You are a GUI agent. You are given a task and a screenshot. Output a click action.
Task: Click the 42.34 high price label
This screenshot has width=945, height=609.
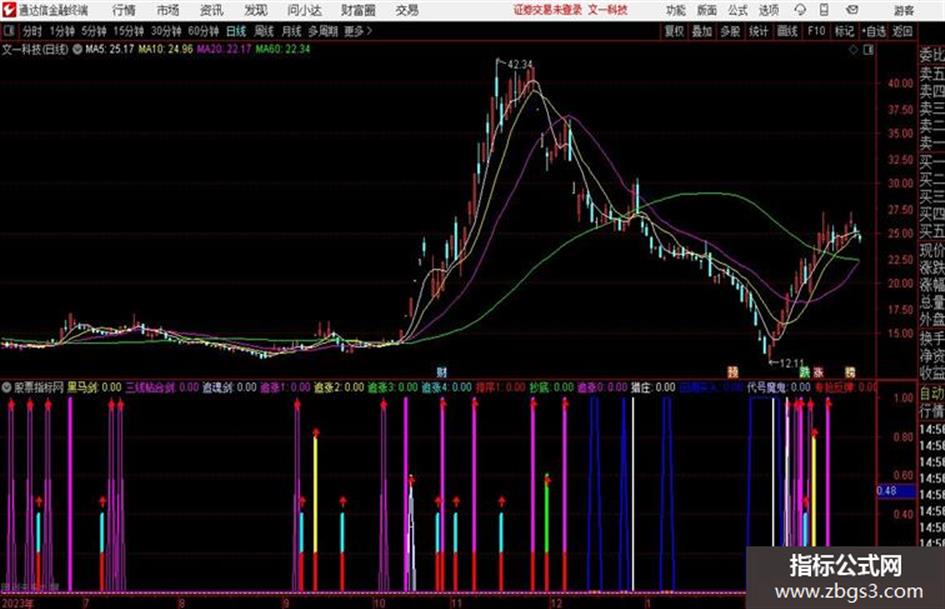[x=520, y=64]
